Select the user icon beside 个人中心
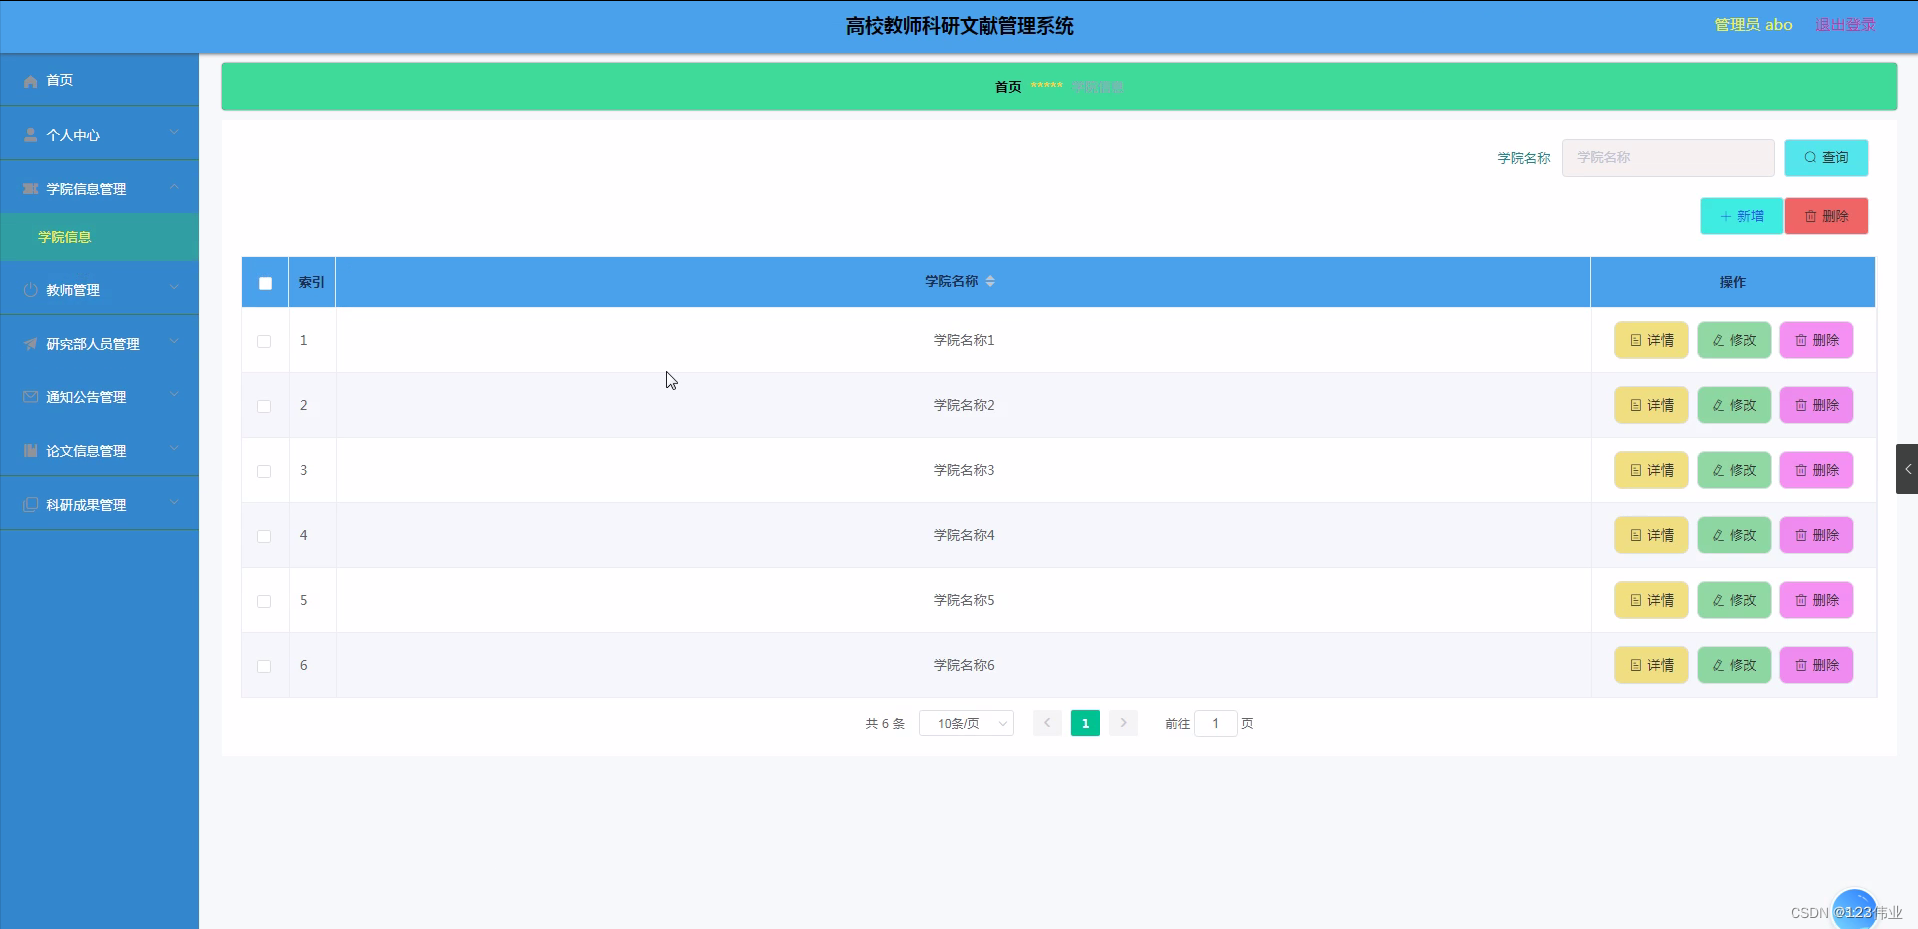This screenshot has height=929, width=1918. tap(30, 134)
